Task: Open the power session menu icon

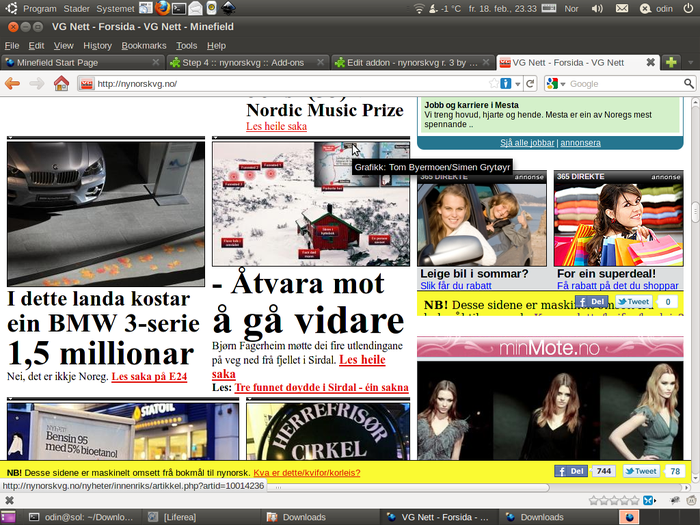Action: [688, 8]
